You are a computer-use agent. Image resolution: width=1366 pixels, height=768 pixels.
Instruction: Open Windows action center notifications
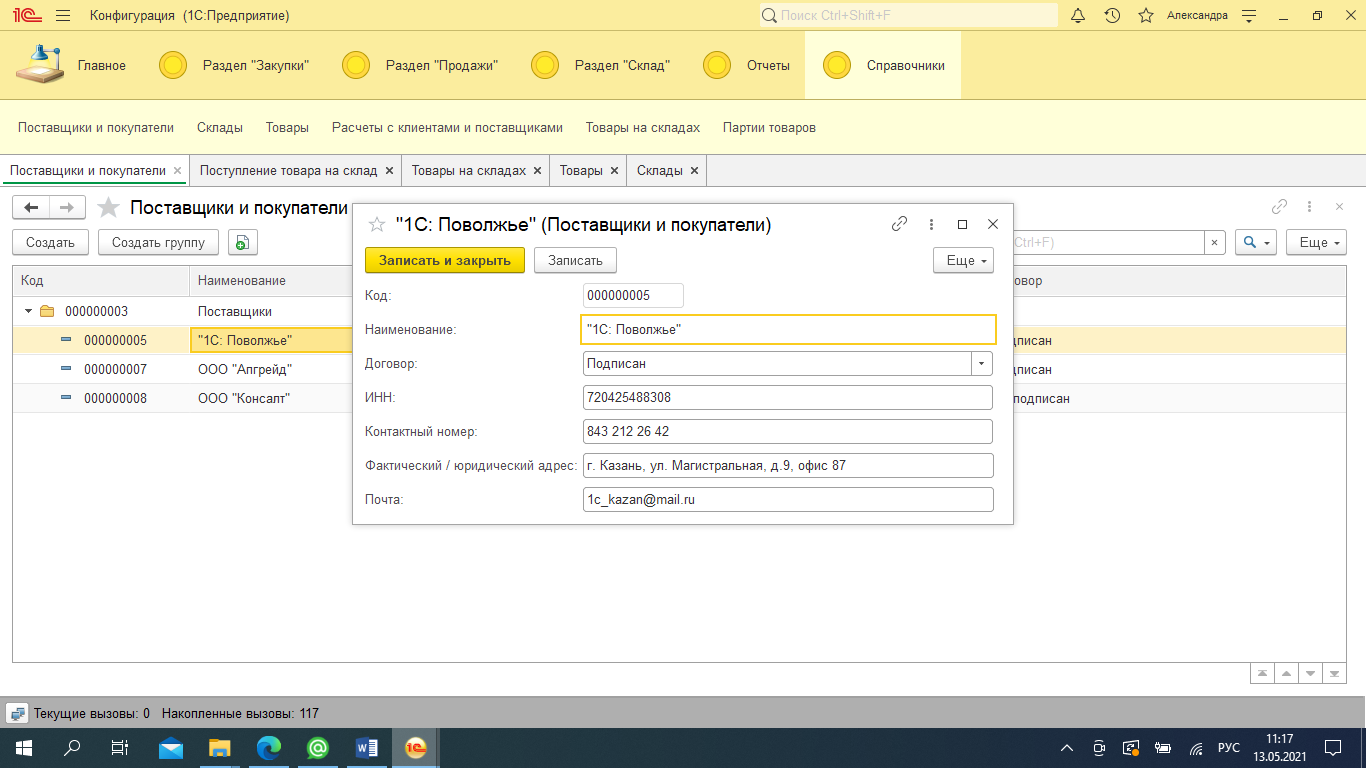click(1333, 748)
